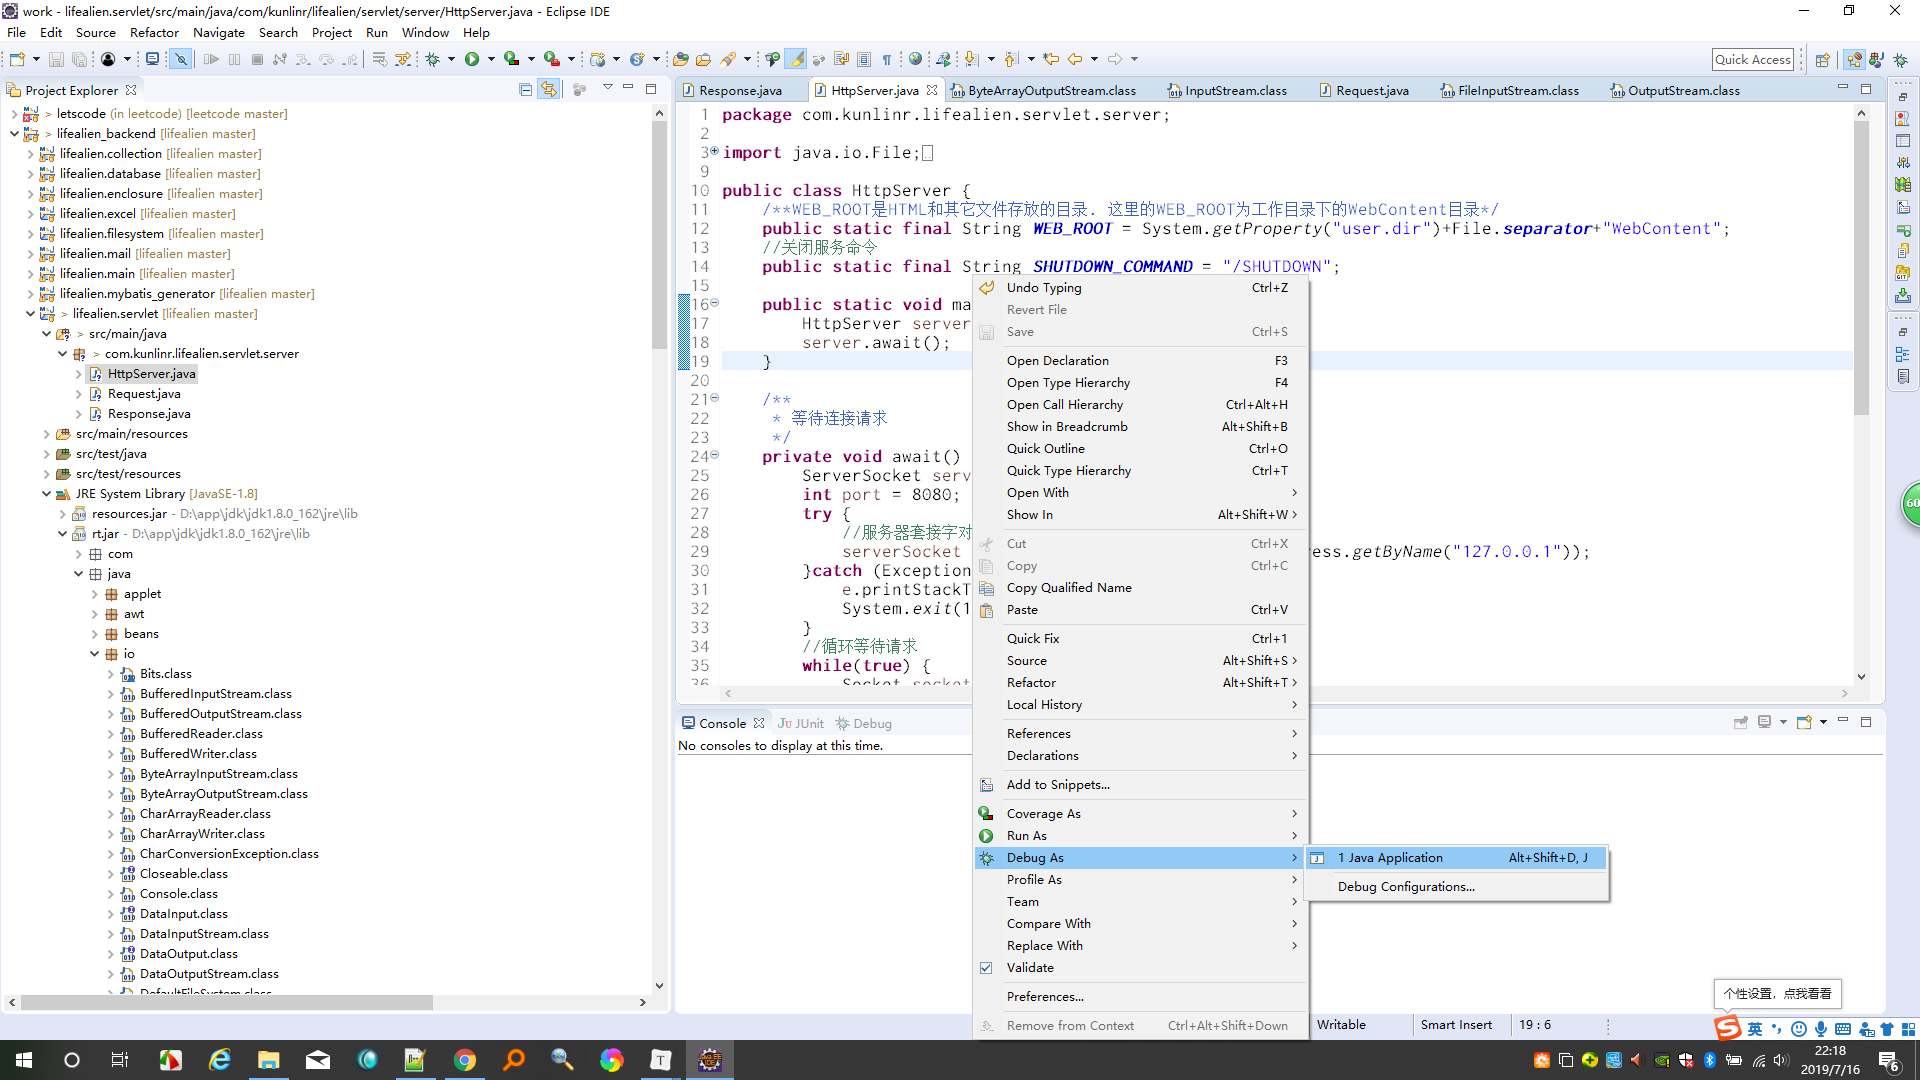The width and height of the screenshot is (1920, 1080).
Task: Select 1 Java Application submenu item
Action: pos(1456,858)
